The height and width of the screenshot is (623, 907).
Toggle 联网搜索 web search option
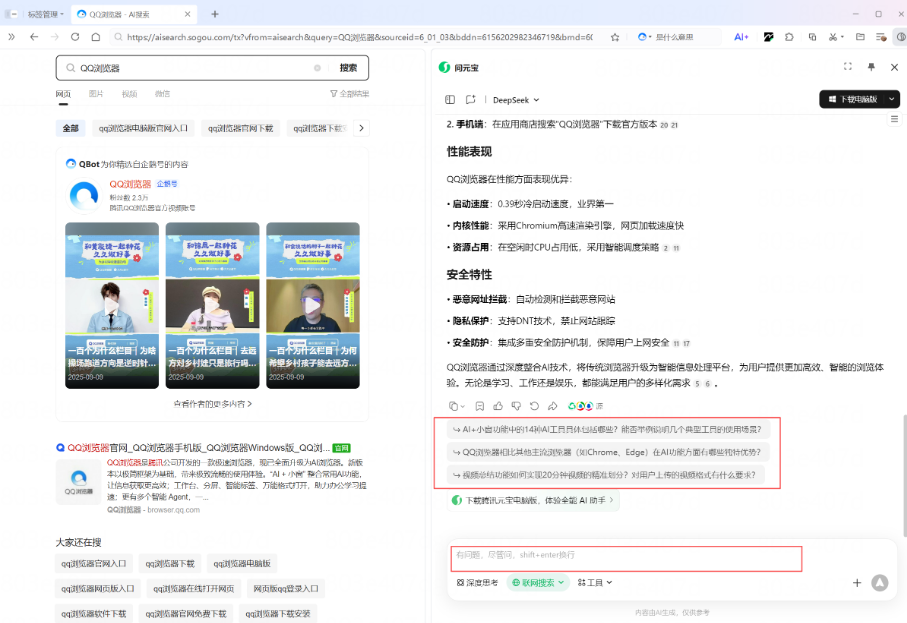(x=537, y=582)
